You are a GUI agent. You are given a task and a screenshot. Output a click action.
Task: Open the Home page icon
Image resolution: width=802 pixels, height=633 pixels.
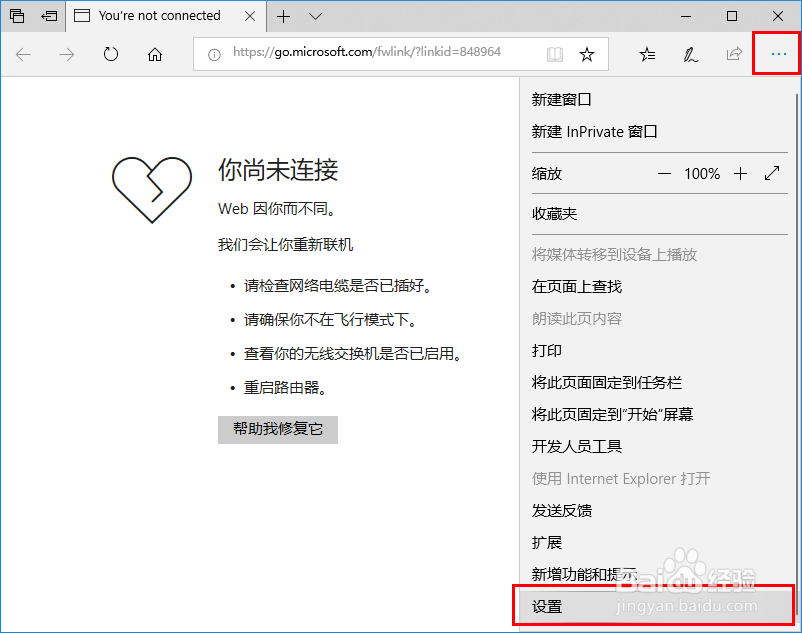[x=154, y=55]
